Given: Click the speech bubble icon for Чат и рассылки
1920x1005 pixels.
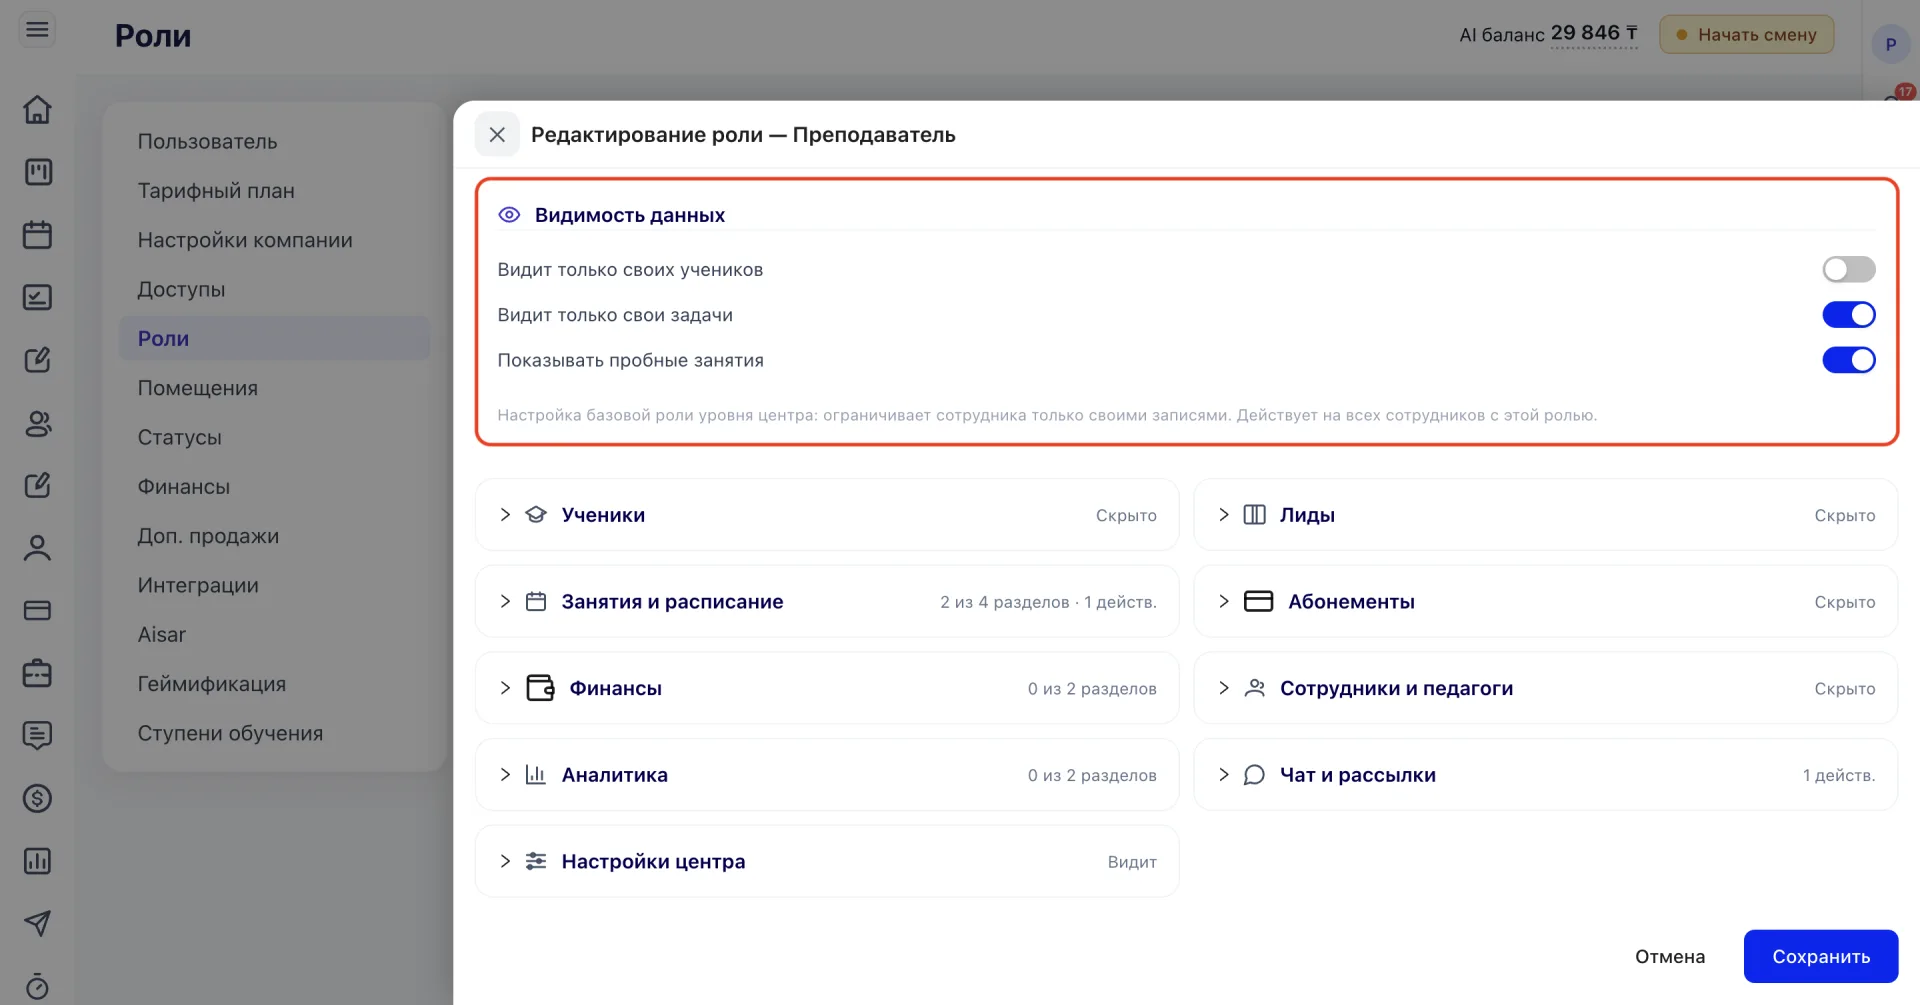Looking at the screenshot, I should [1254, 774].
